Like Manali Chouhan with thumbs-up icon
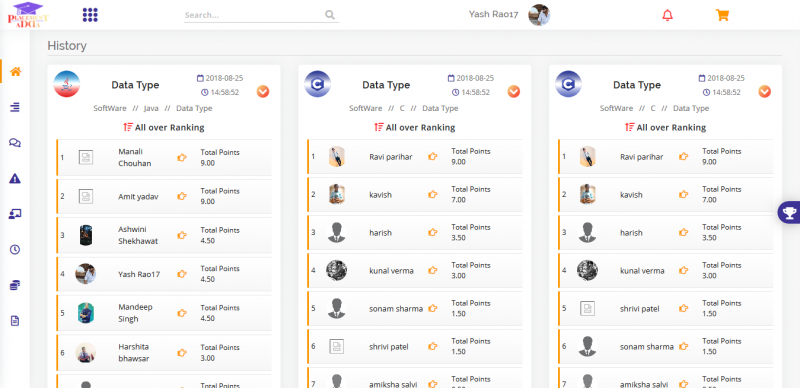 tap(182, 157)
